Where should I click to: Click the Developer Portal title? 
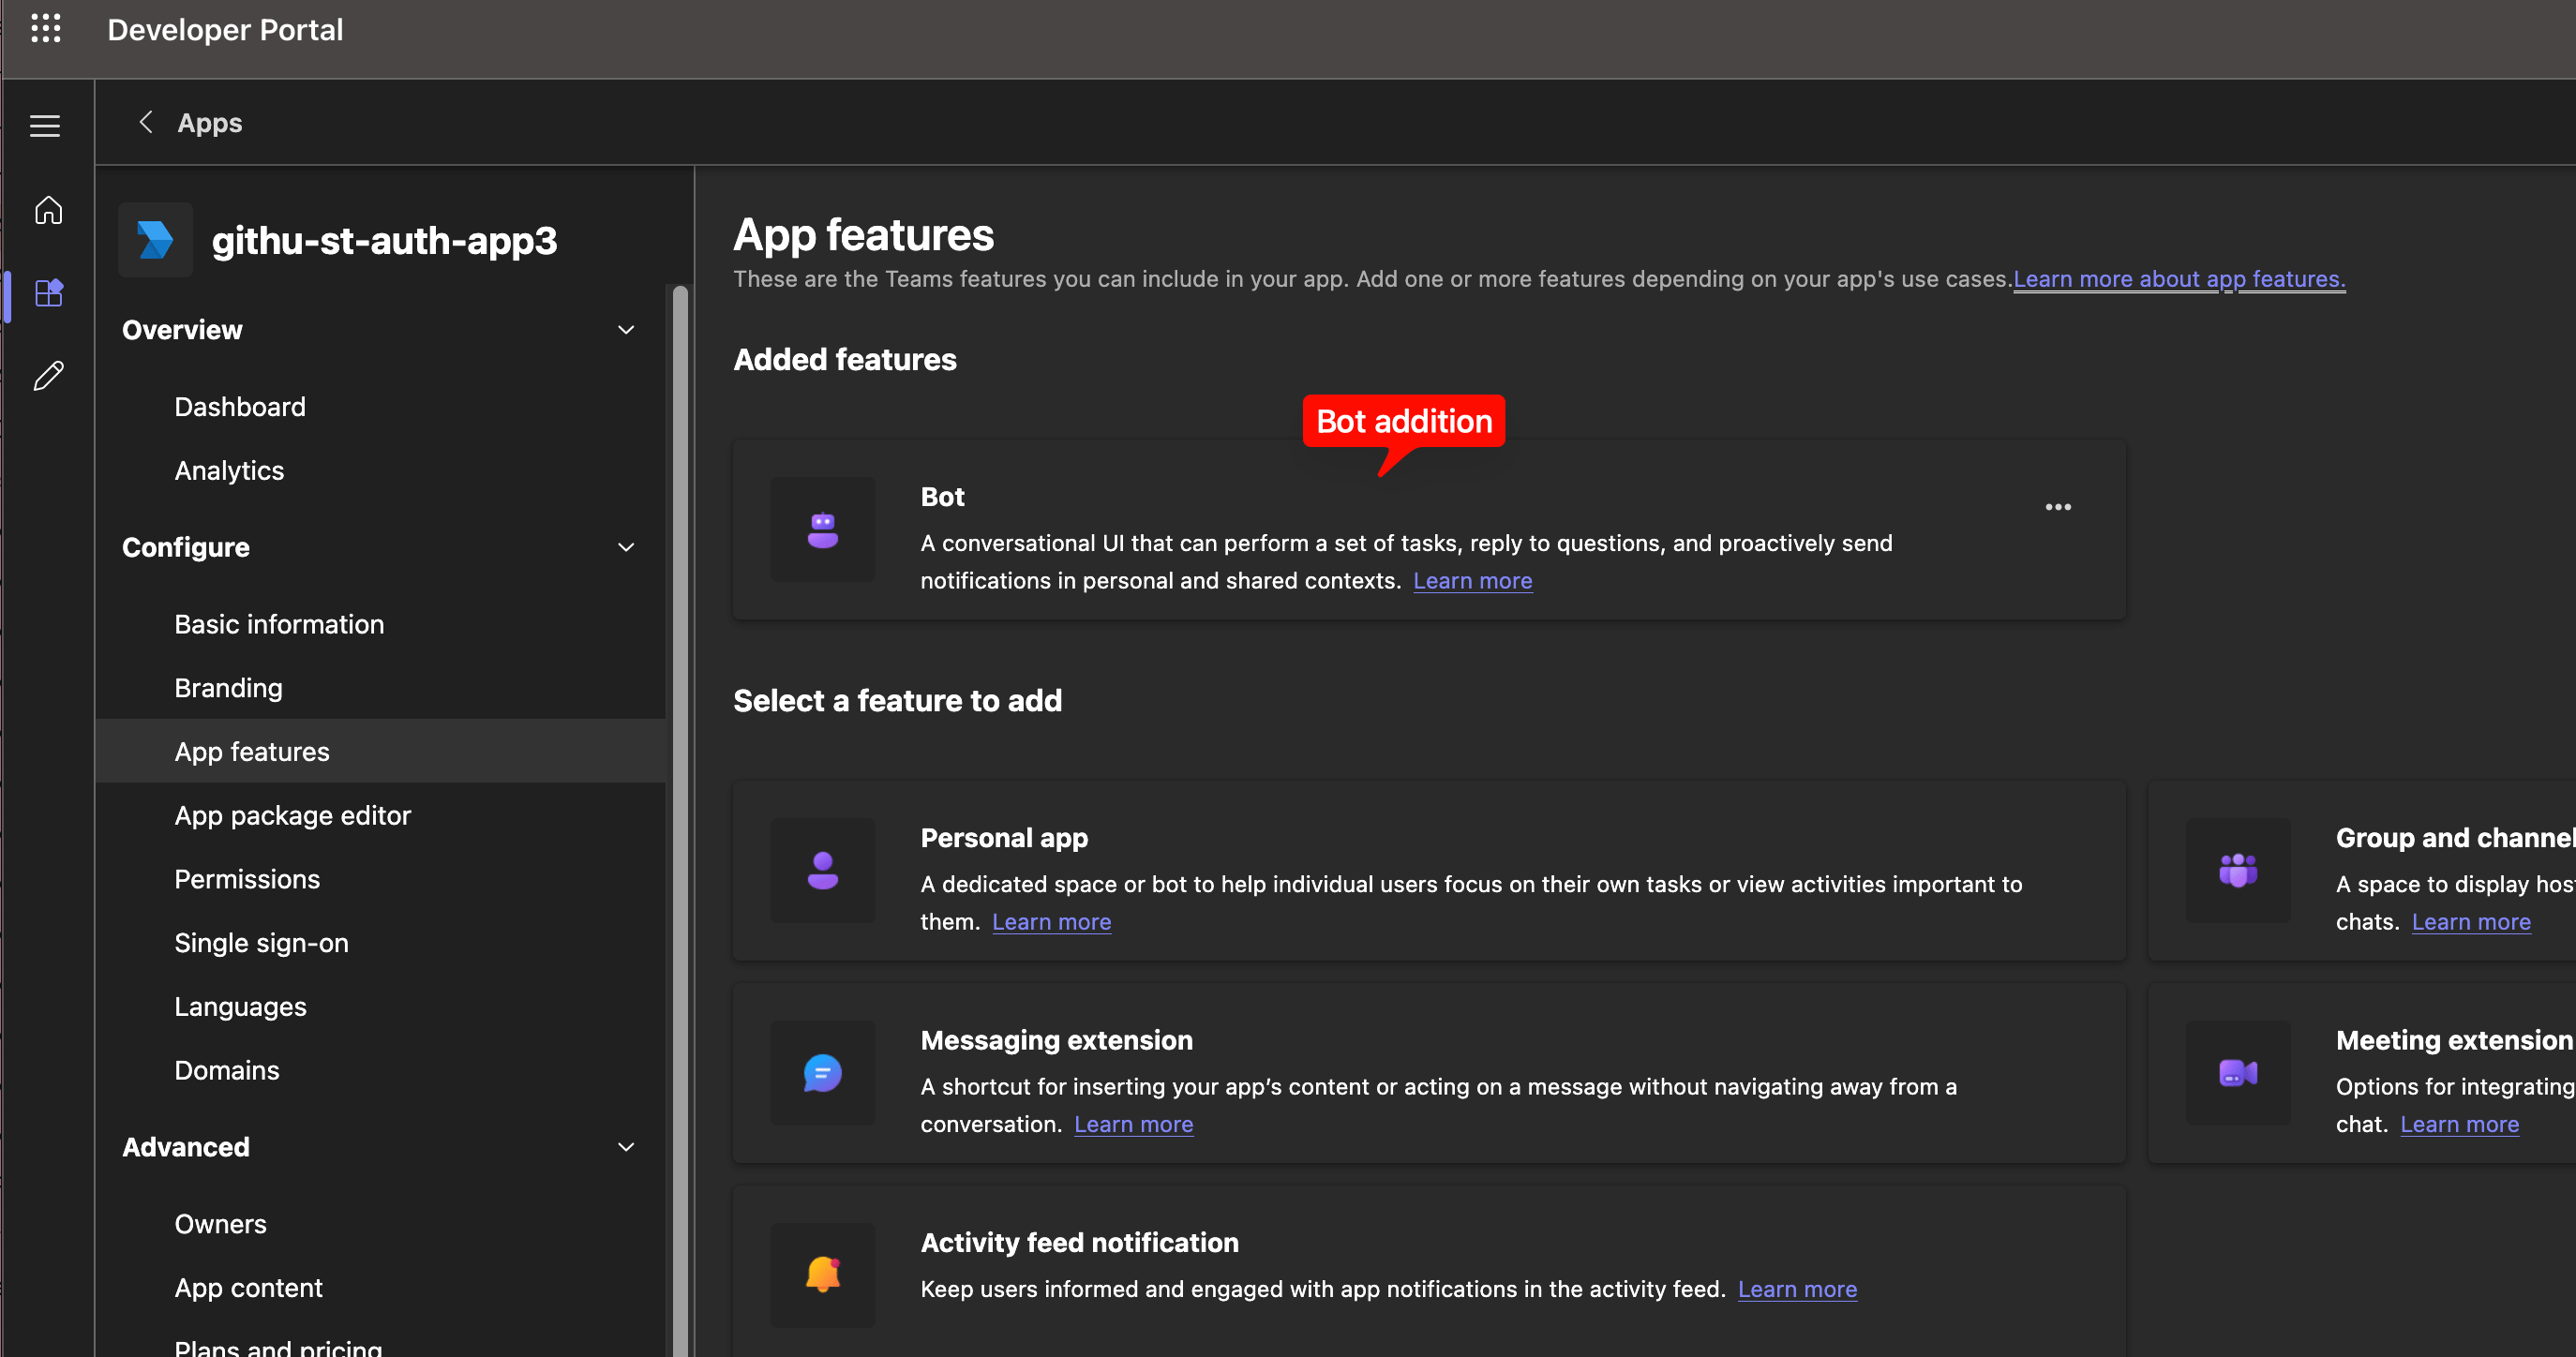[x=225, y=30]
